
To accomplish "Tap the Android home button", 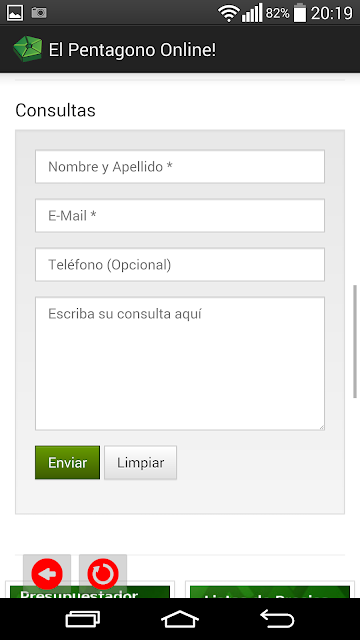I will (x=180, y=620).
